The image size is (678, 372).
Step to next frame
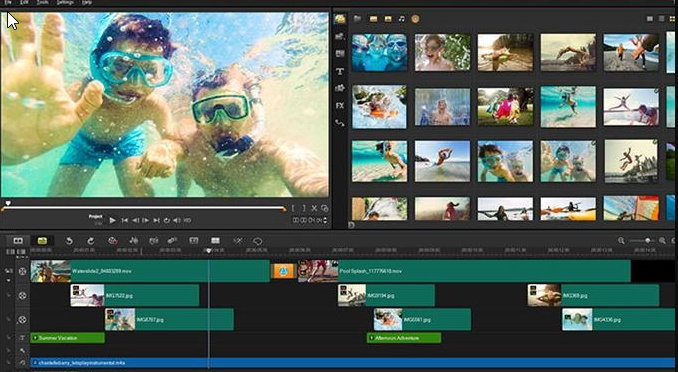[146, 220]
